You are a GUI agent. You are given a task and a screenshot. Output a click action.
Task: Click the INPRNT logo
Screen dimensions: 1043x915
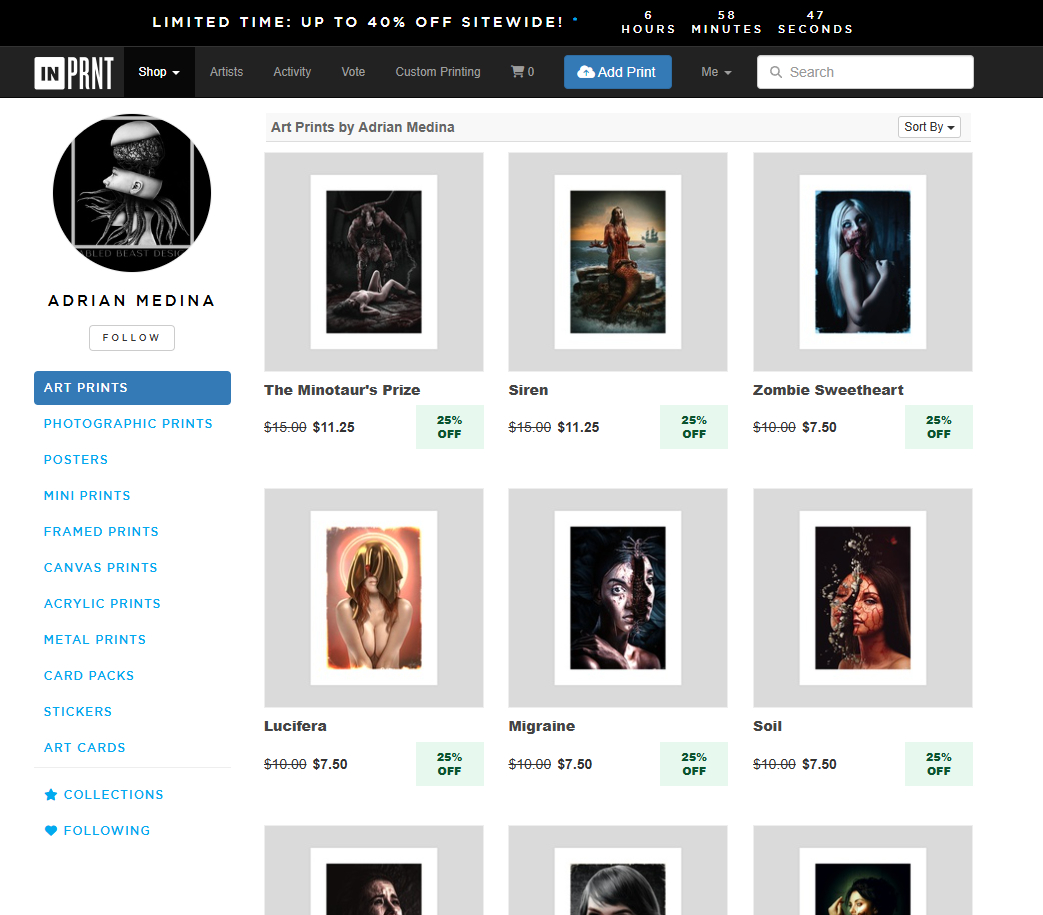(x=74, y=72)
